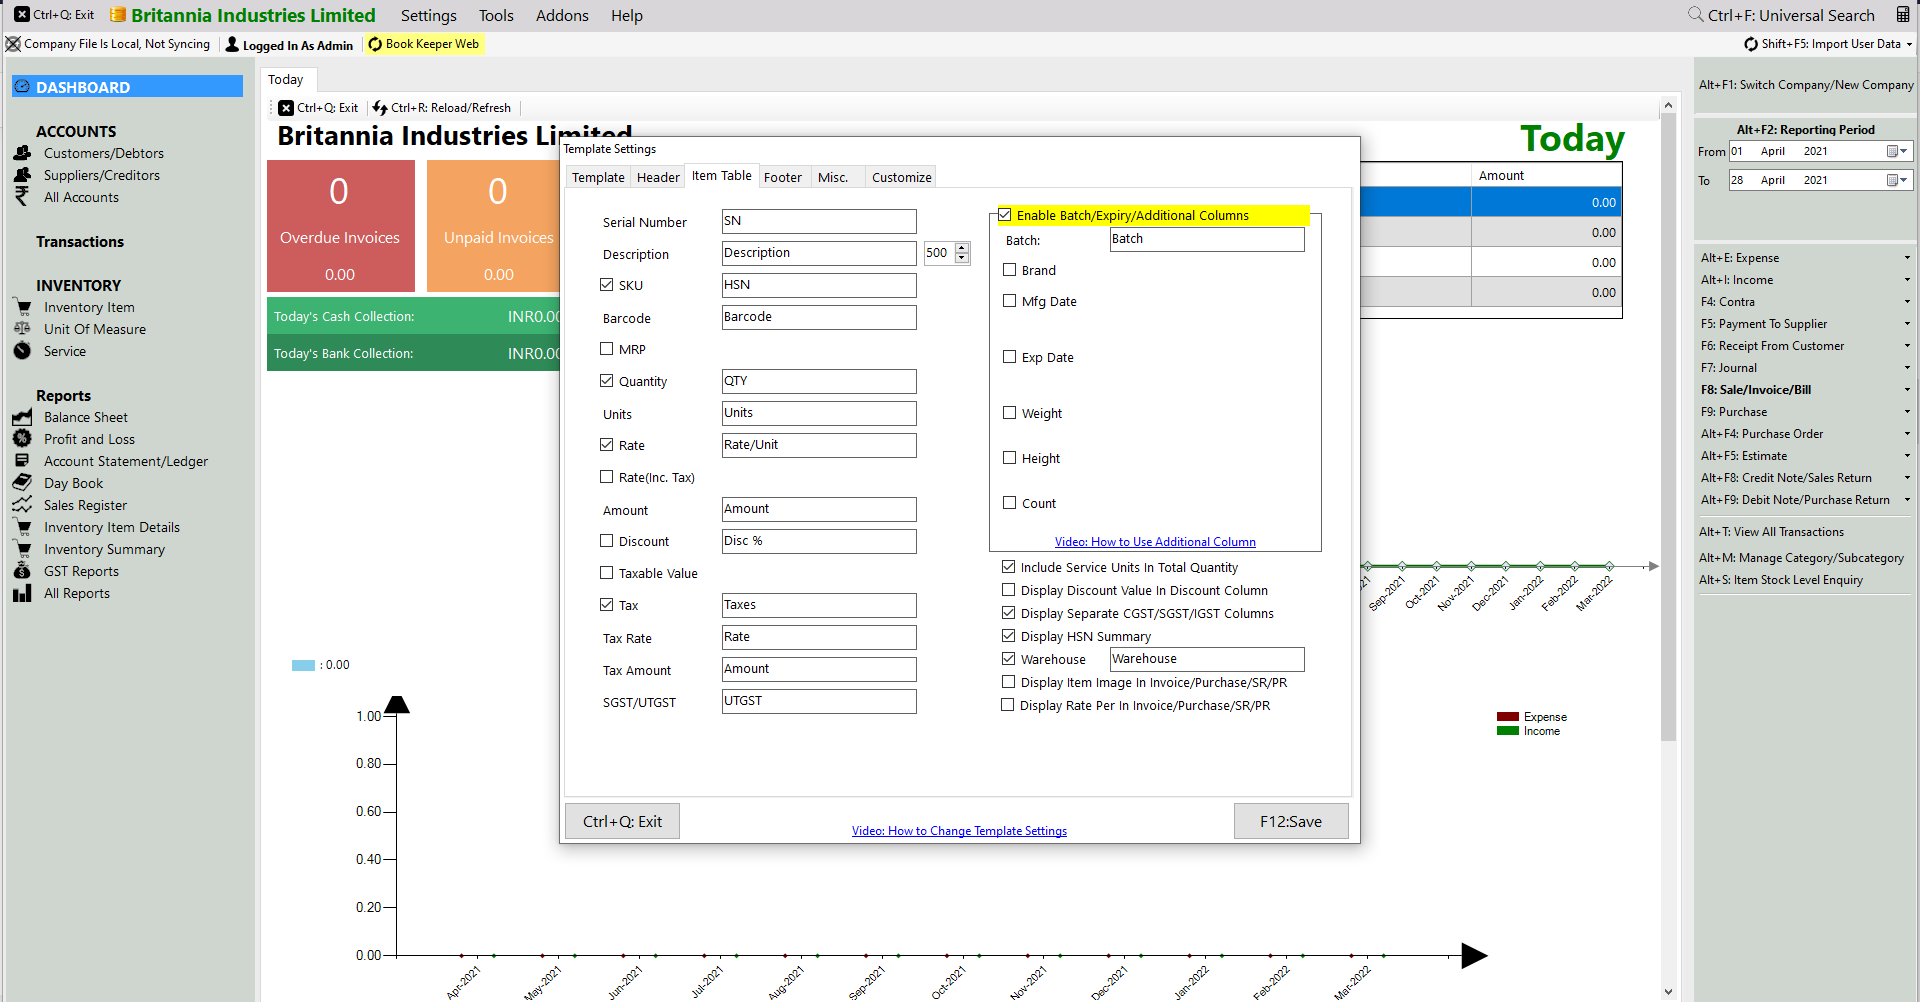The height and width of the screenshot is (1002, 1920).
Task: Click the Reload/Refresh icon in Today tab
Action: click(380, 108)
